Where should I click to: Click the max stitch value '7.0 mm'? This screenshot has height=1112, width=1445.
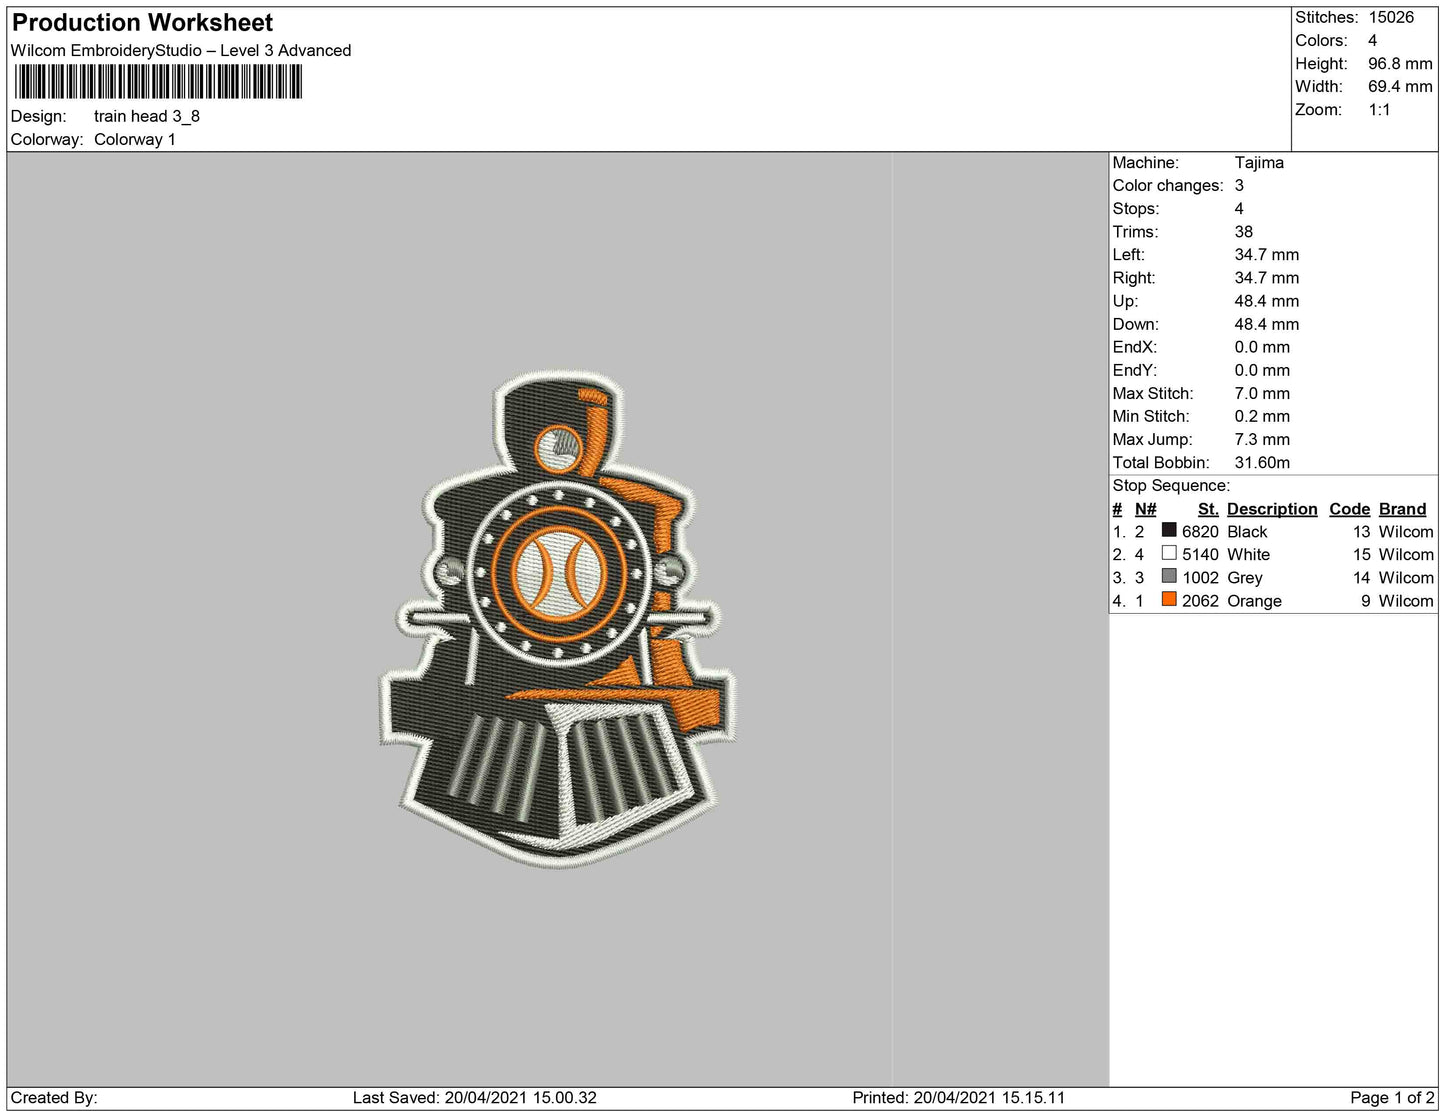click(1262, 393)
